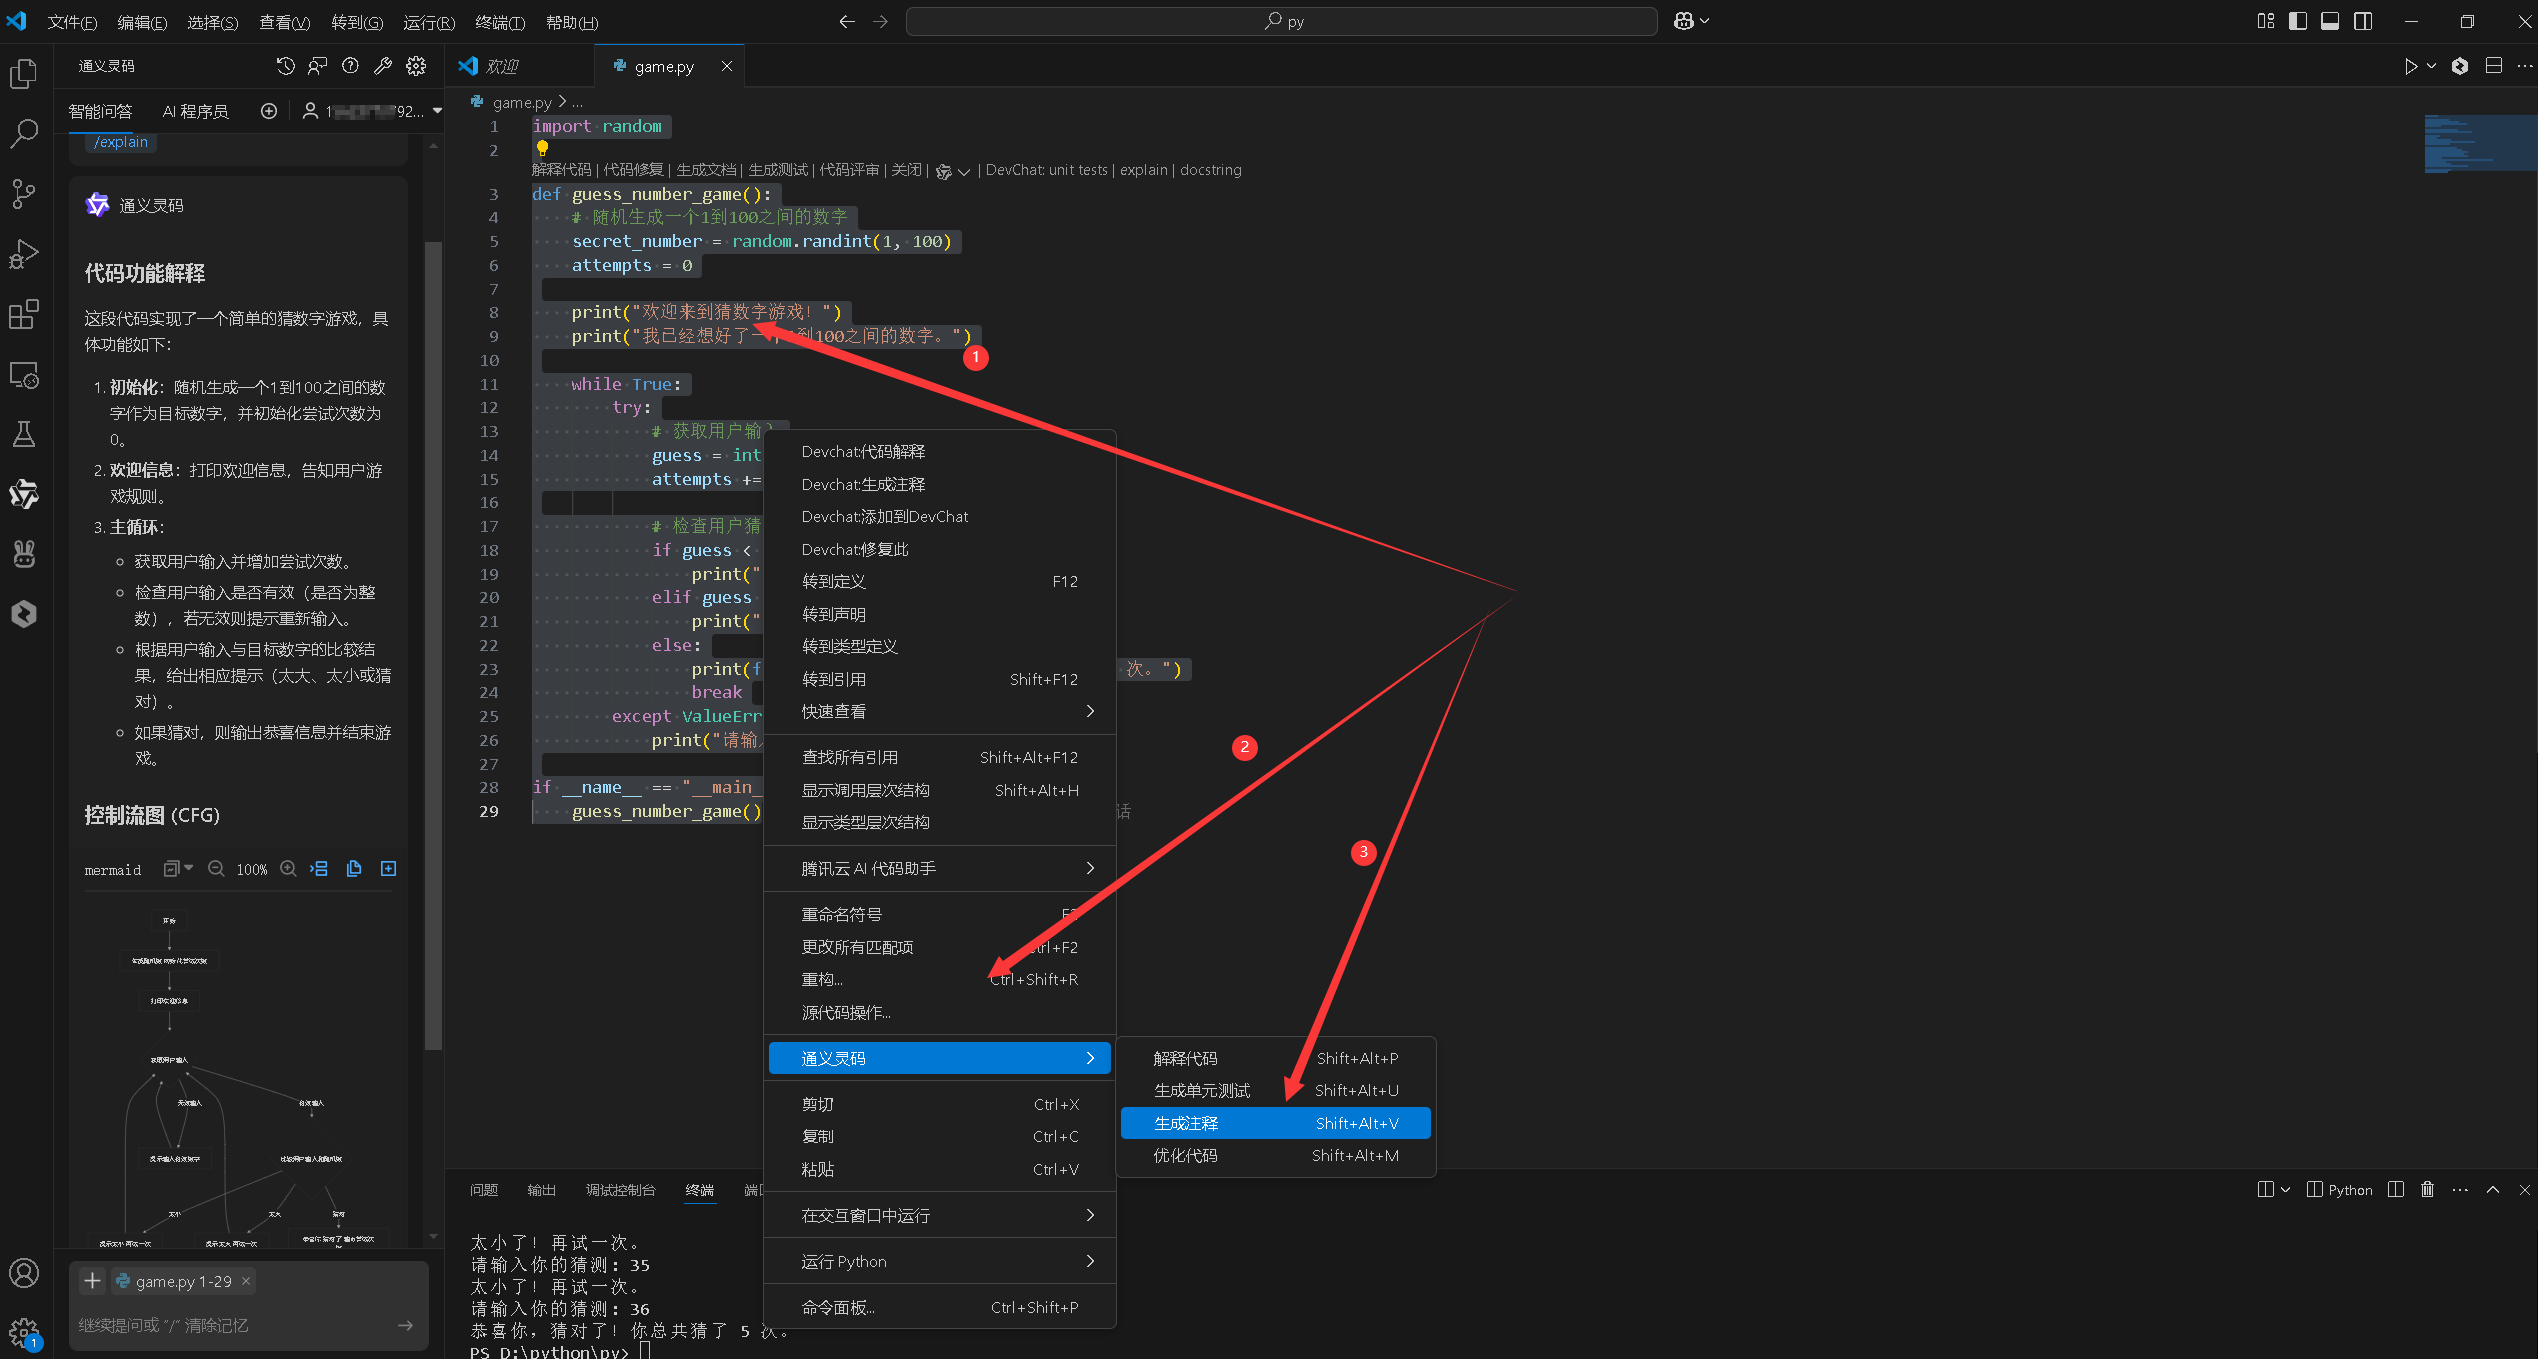Split the editor to the right
The width and height of the screenshot is (2538, 1359).
click(2494, 66)
